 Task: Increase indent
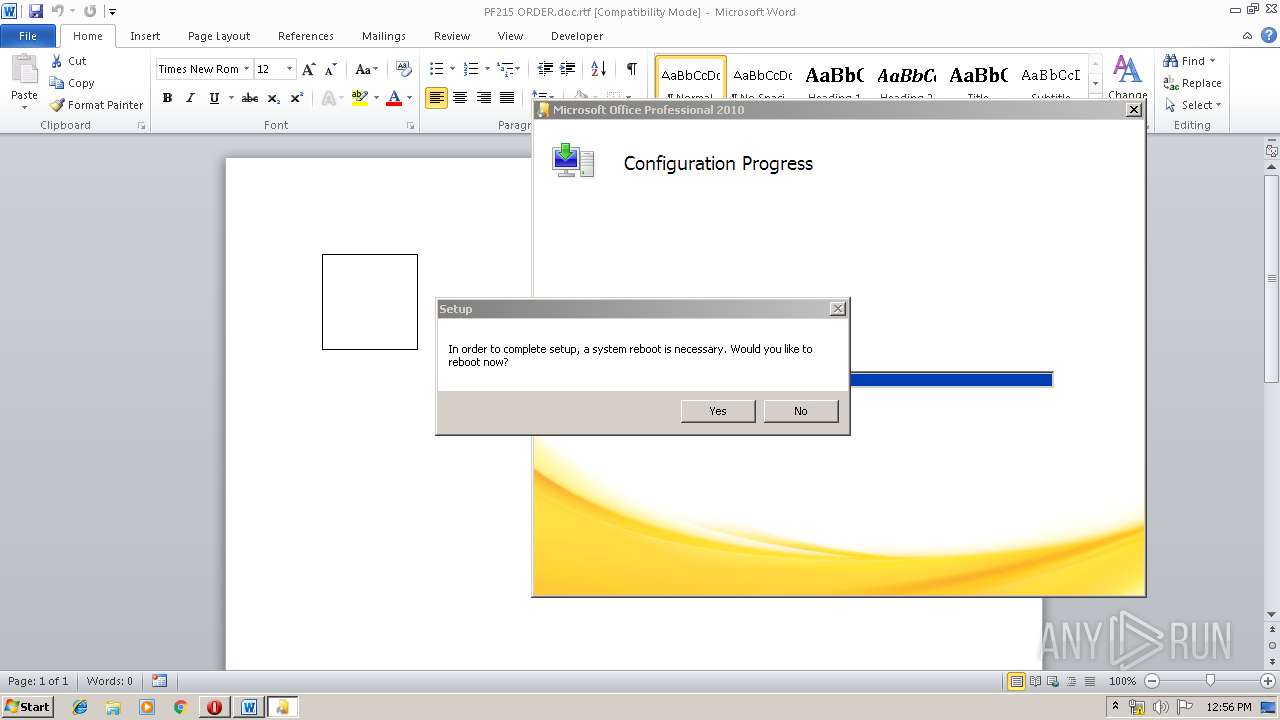(x=568, y=69)
